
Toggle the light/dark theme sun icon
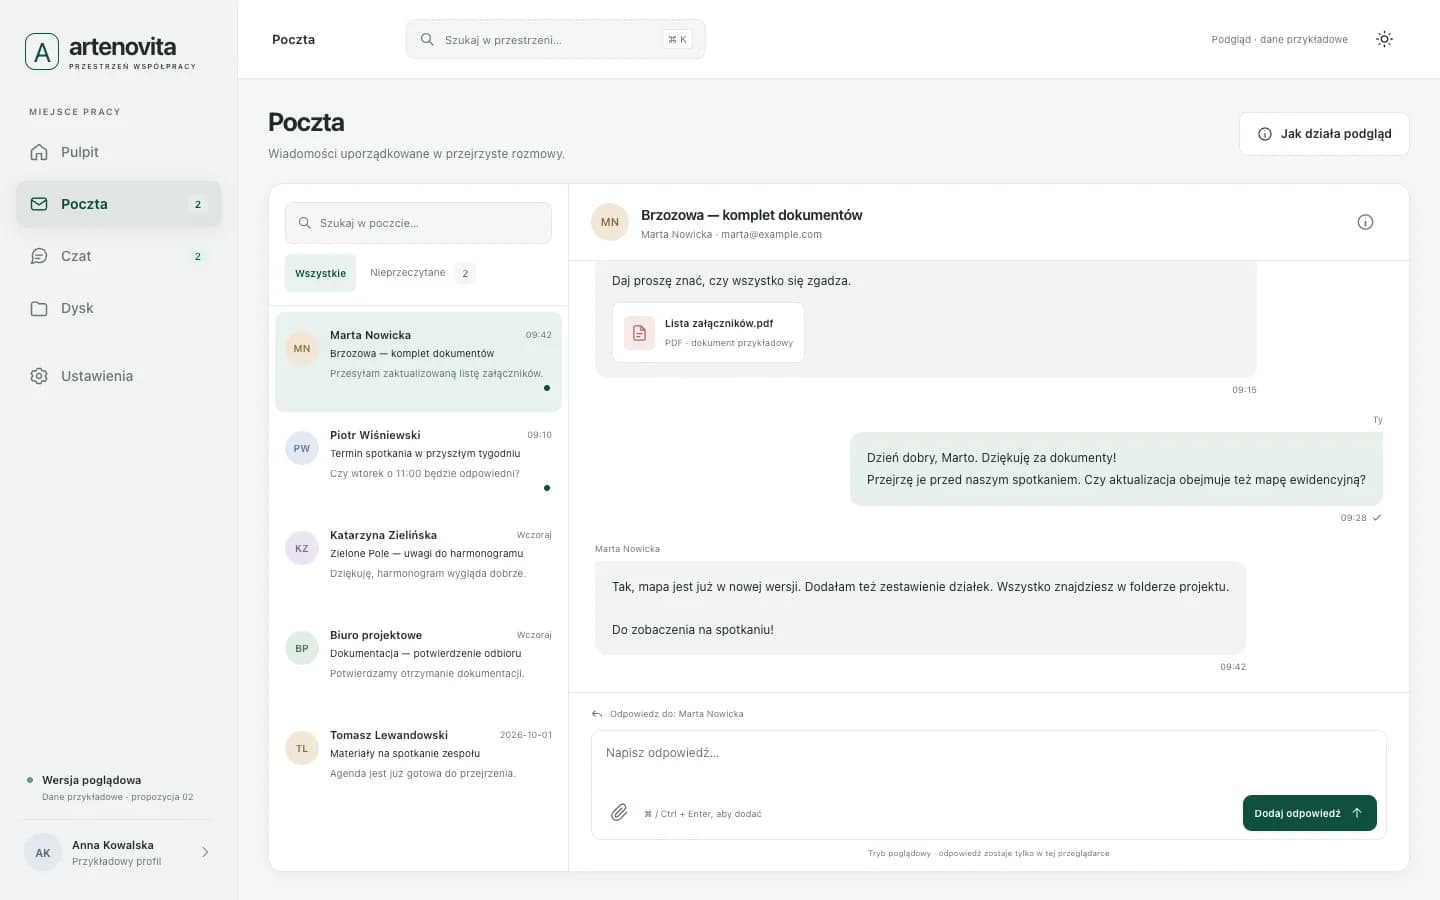pos(1384,39)
